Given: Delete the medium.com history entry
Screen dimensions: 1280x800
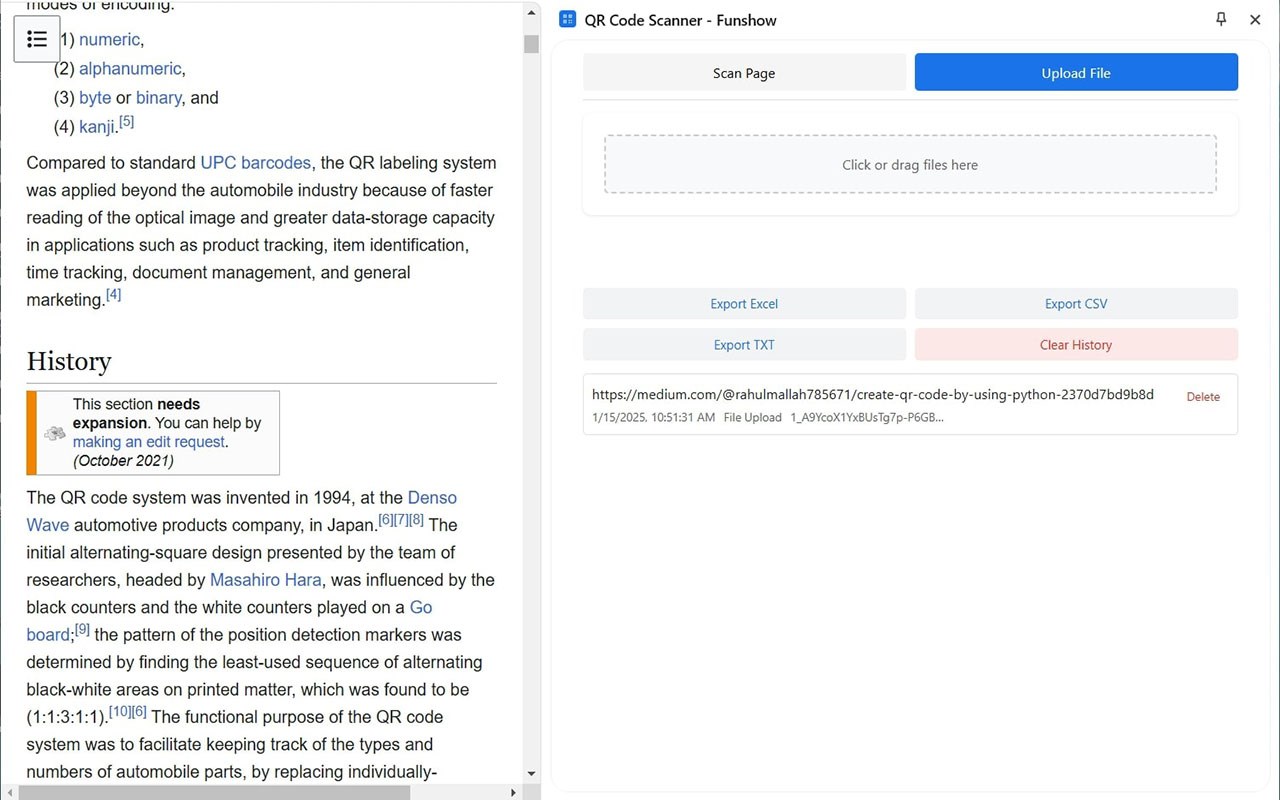Looking at the screenshot, I should pyautogui.click(x=1203, y=397).
